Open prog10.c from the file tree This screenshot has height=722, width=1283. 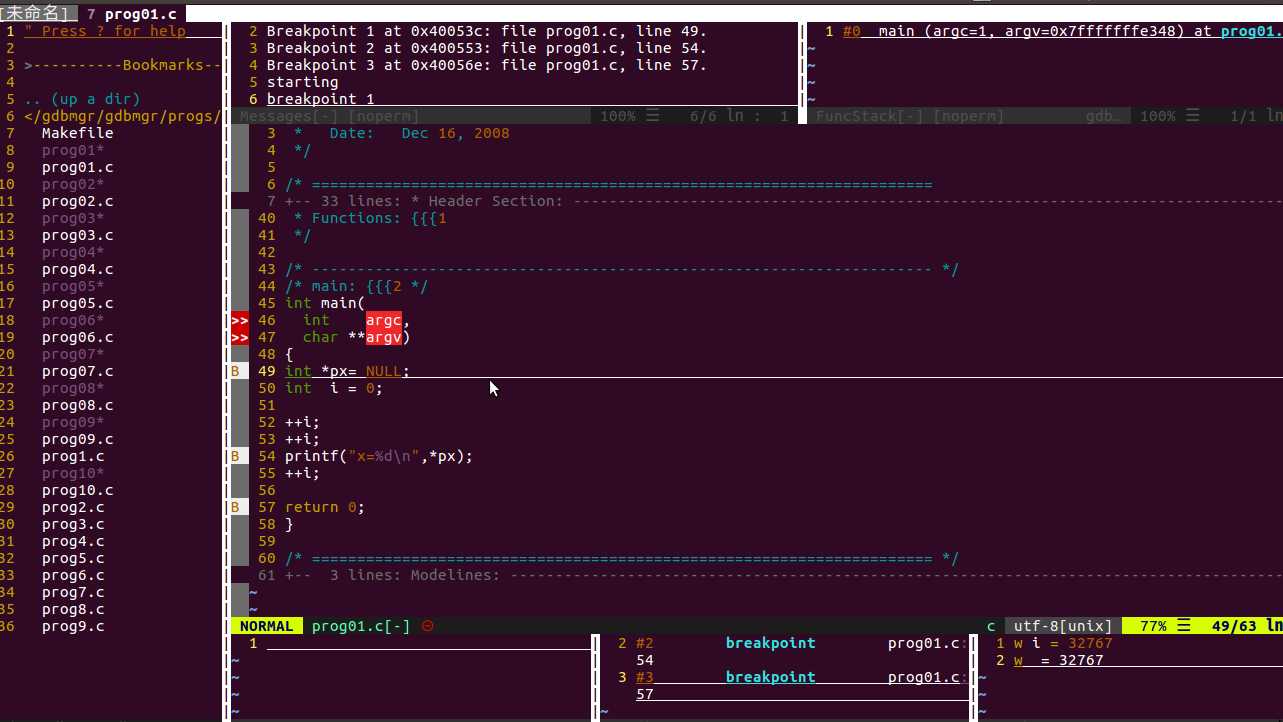pyautogui.click(x=77, y=490)
